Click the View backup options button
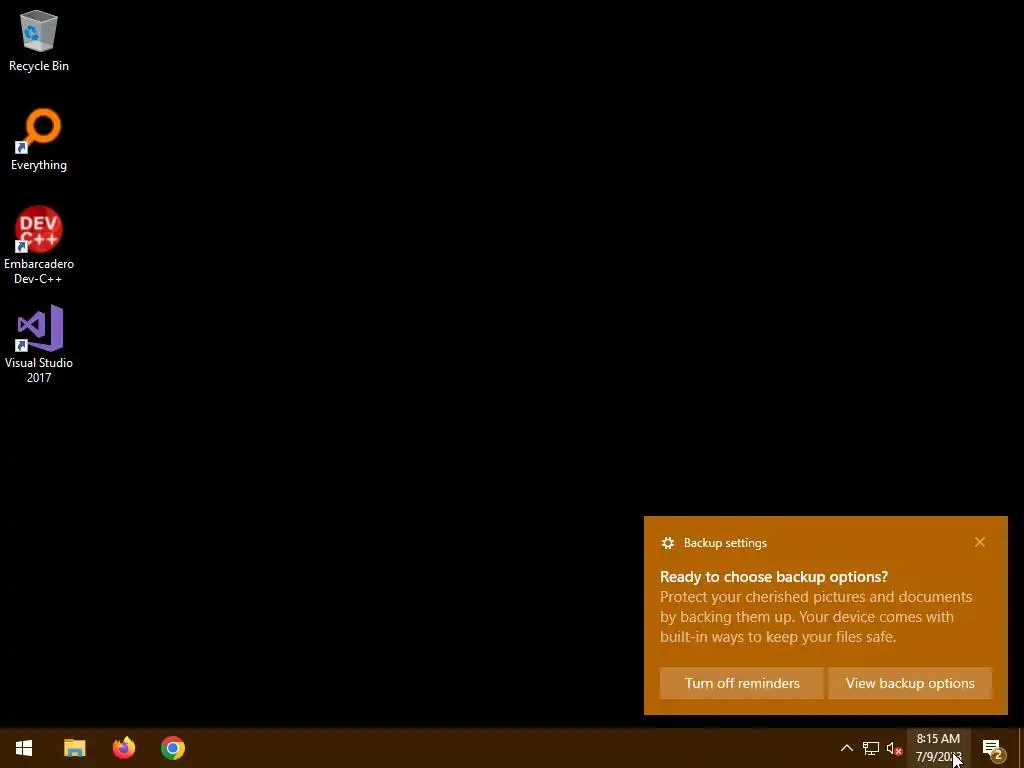This screenshot has height=768, width=1024. 910,683
